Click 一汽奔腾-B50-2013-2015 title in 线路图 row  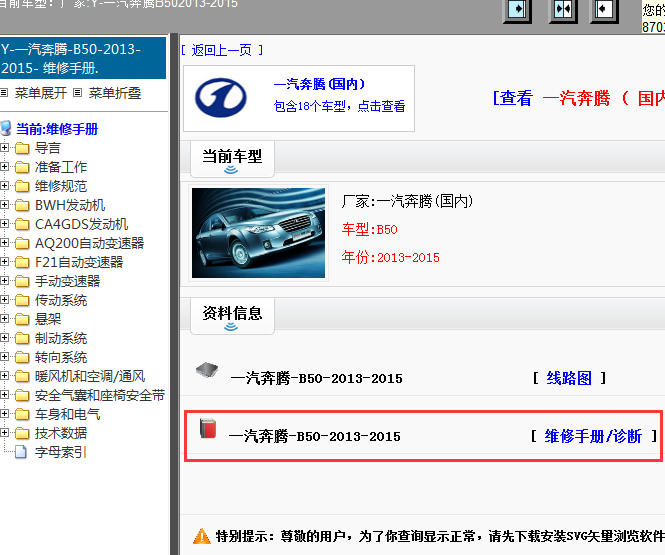point(316,378)
